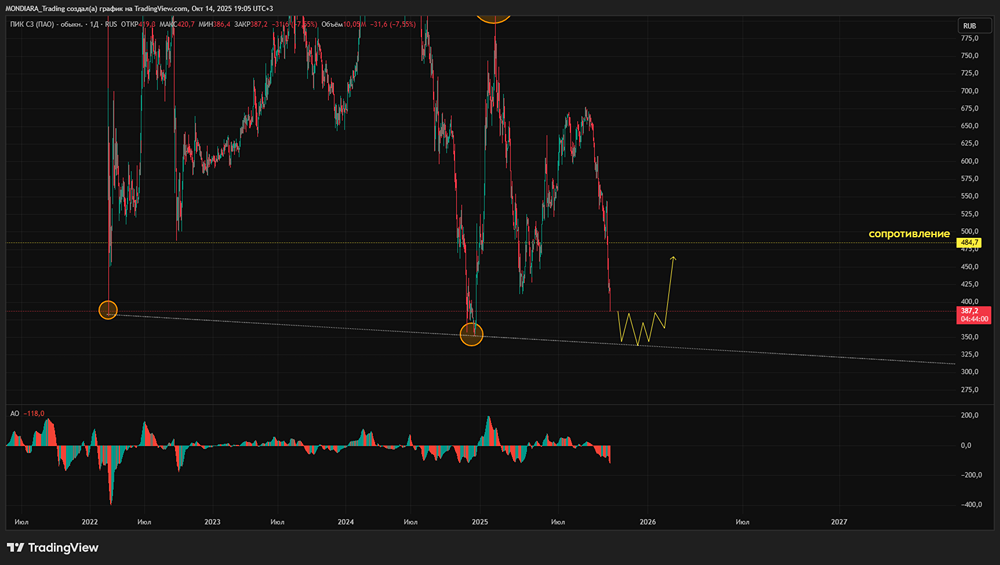
Task: Click the 500,0 price axis label
Action: point(969,231)
